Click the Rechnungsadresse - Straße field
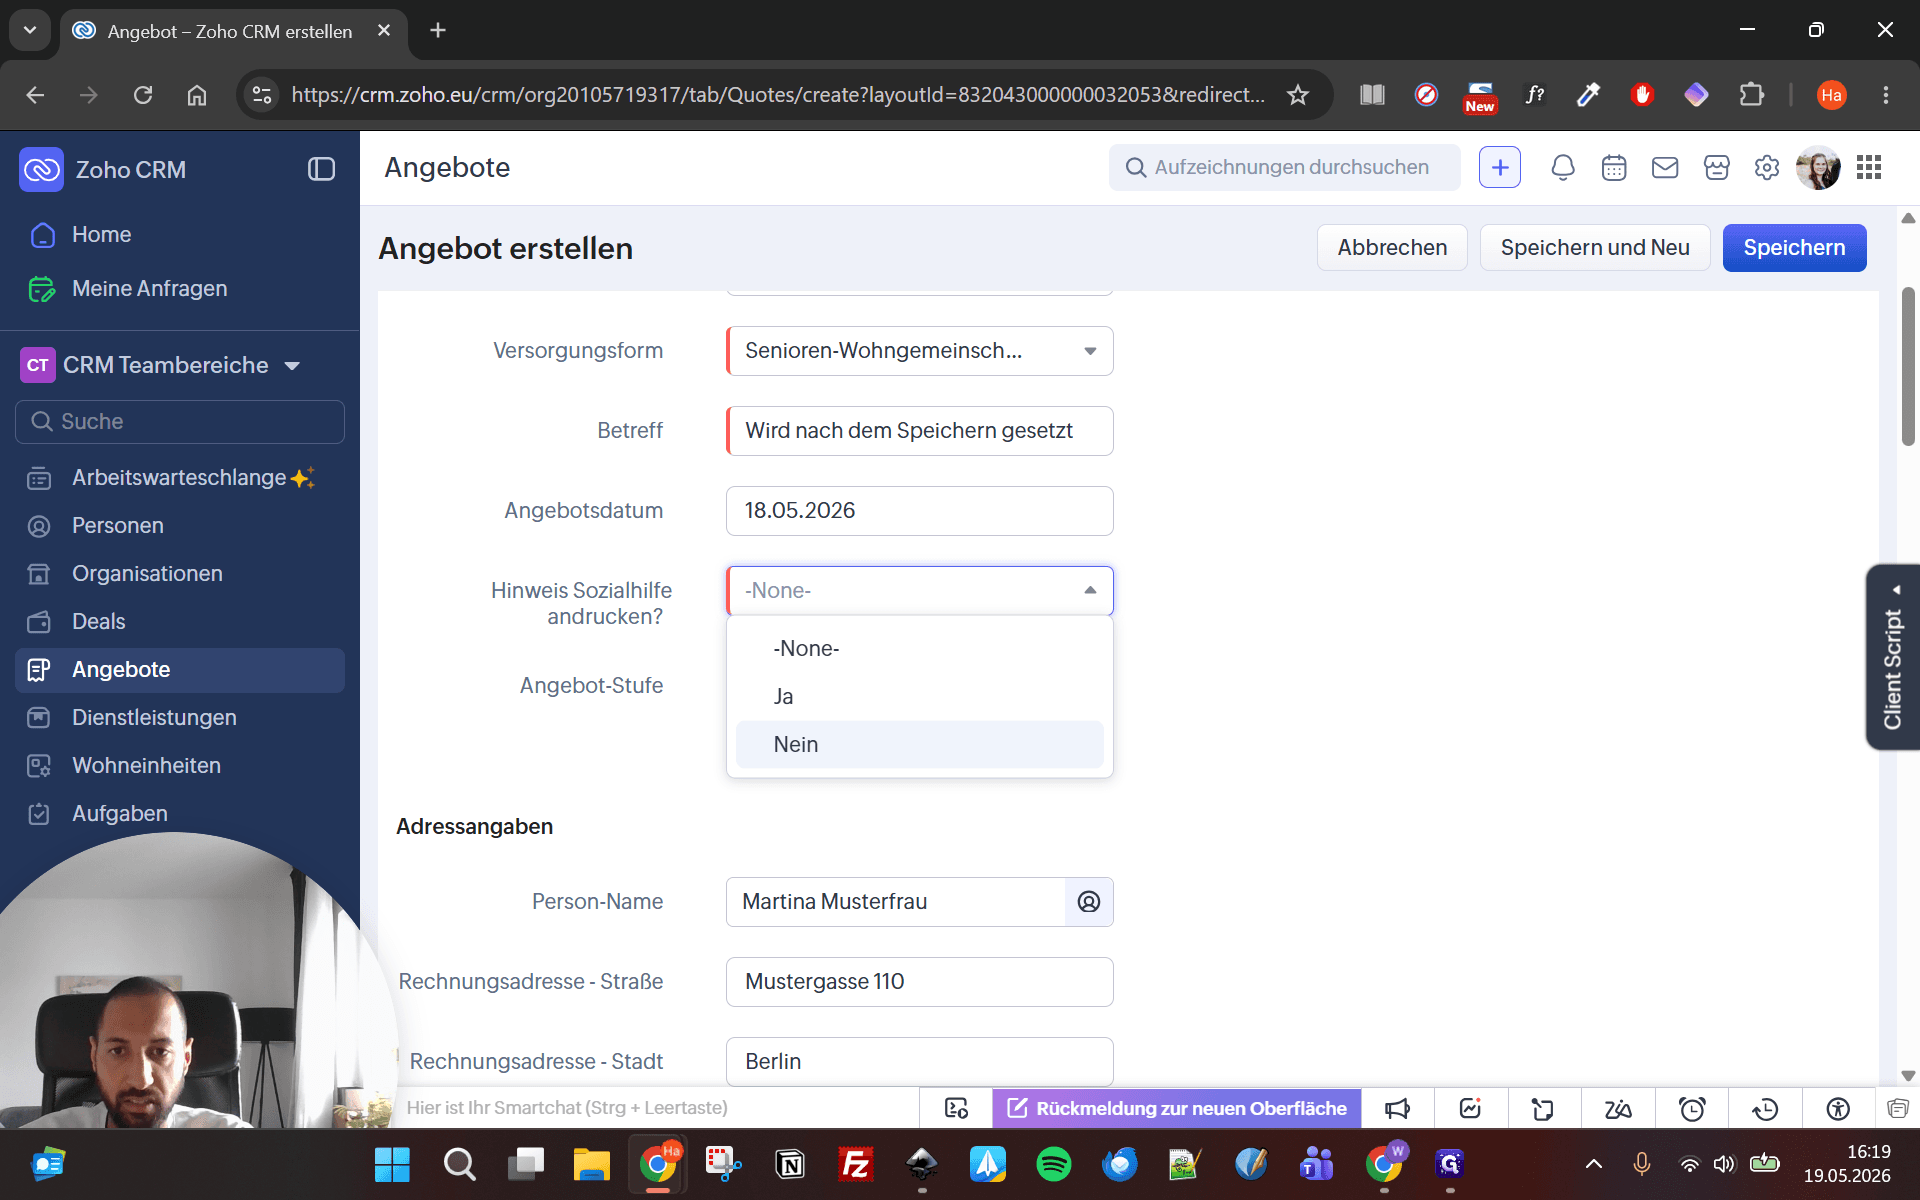 (920, 982)
